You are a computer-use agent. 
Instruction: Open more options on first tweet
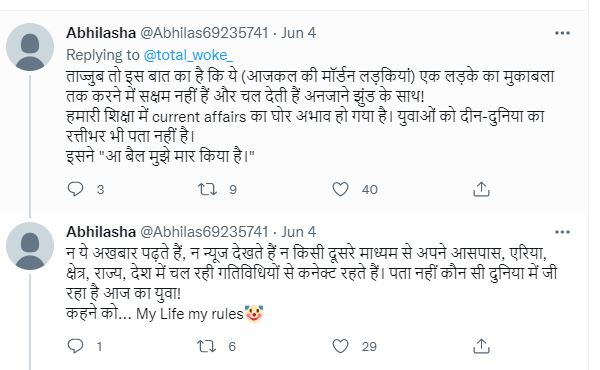click(562, 33)
